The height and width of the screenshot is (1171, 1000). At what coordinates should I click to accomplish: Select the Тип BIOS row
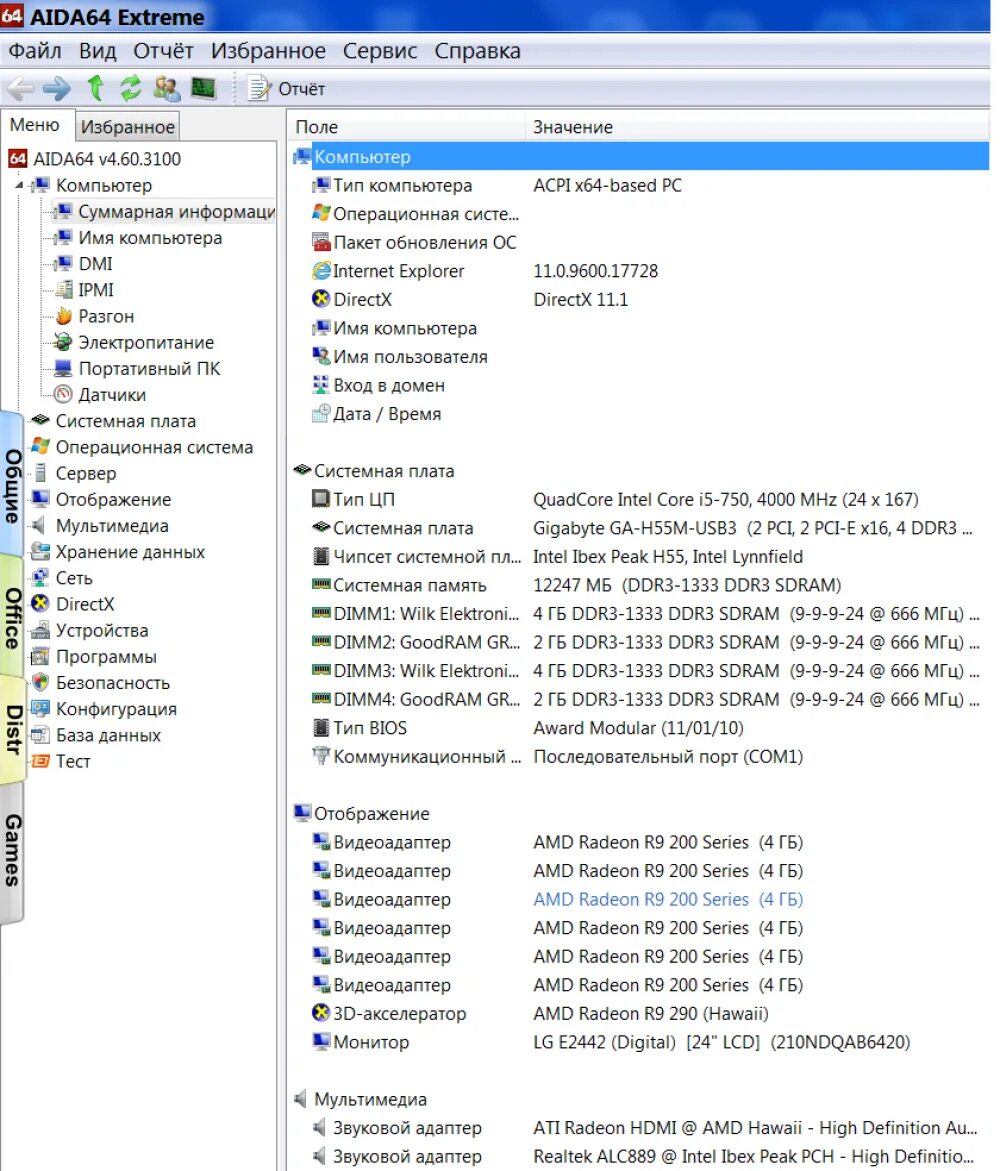[x=640, y=728]
